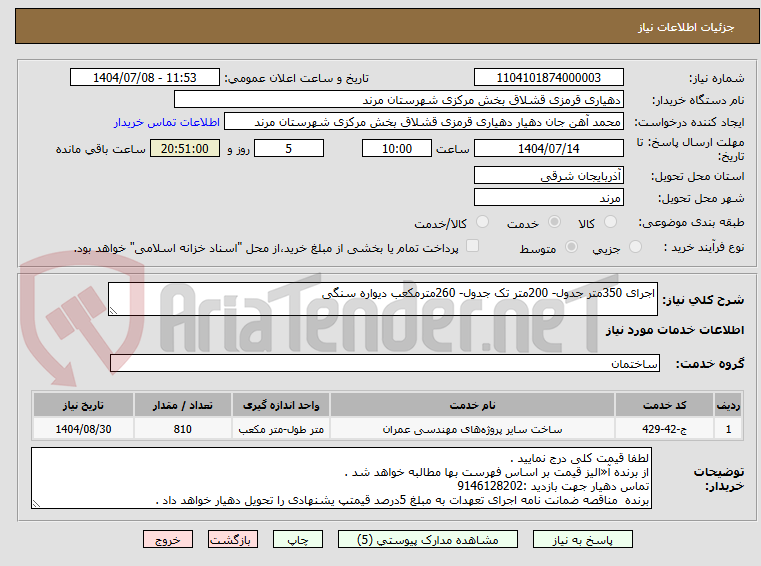Click the استان محل تحویل label
The image size is (761, 566).
point(697,176)
